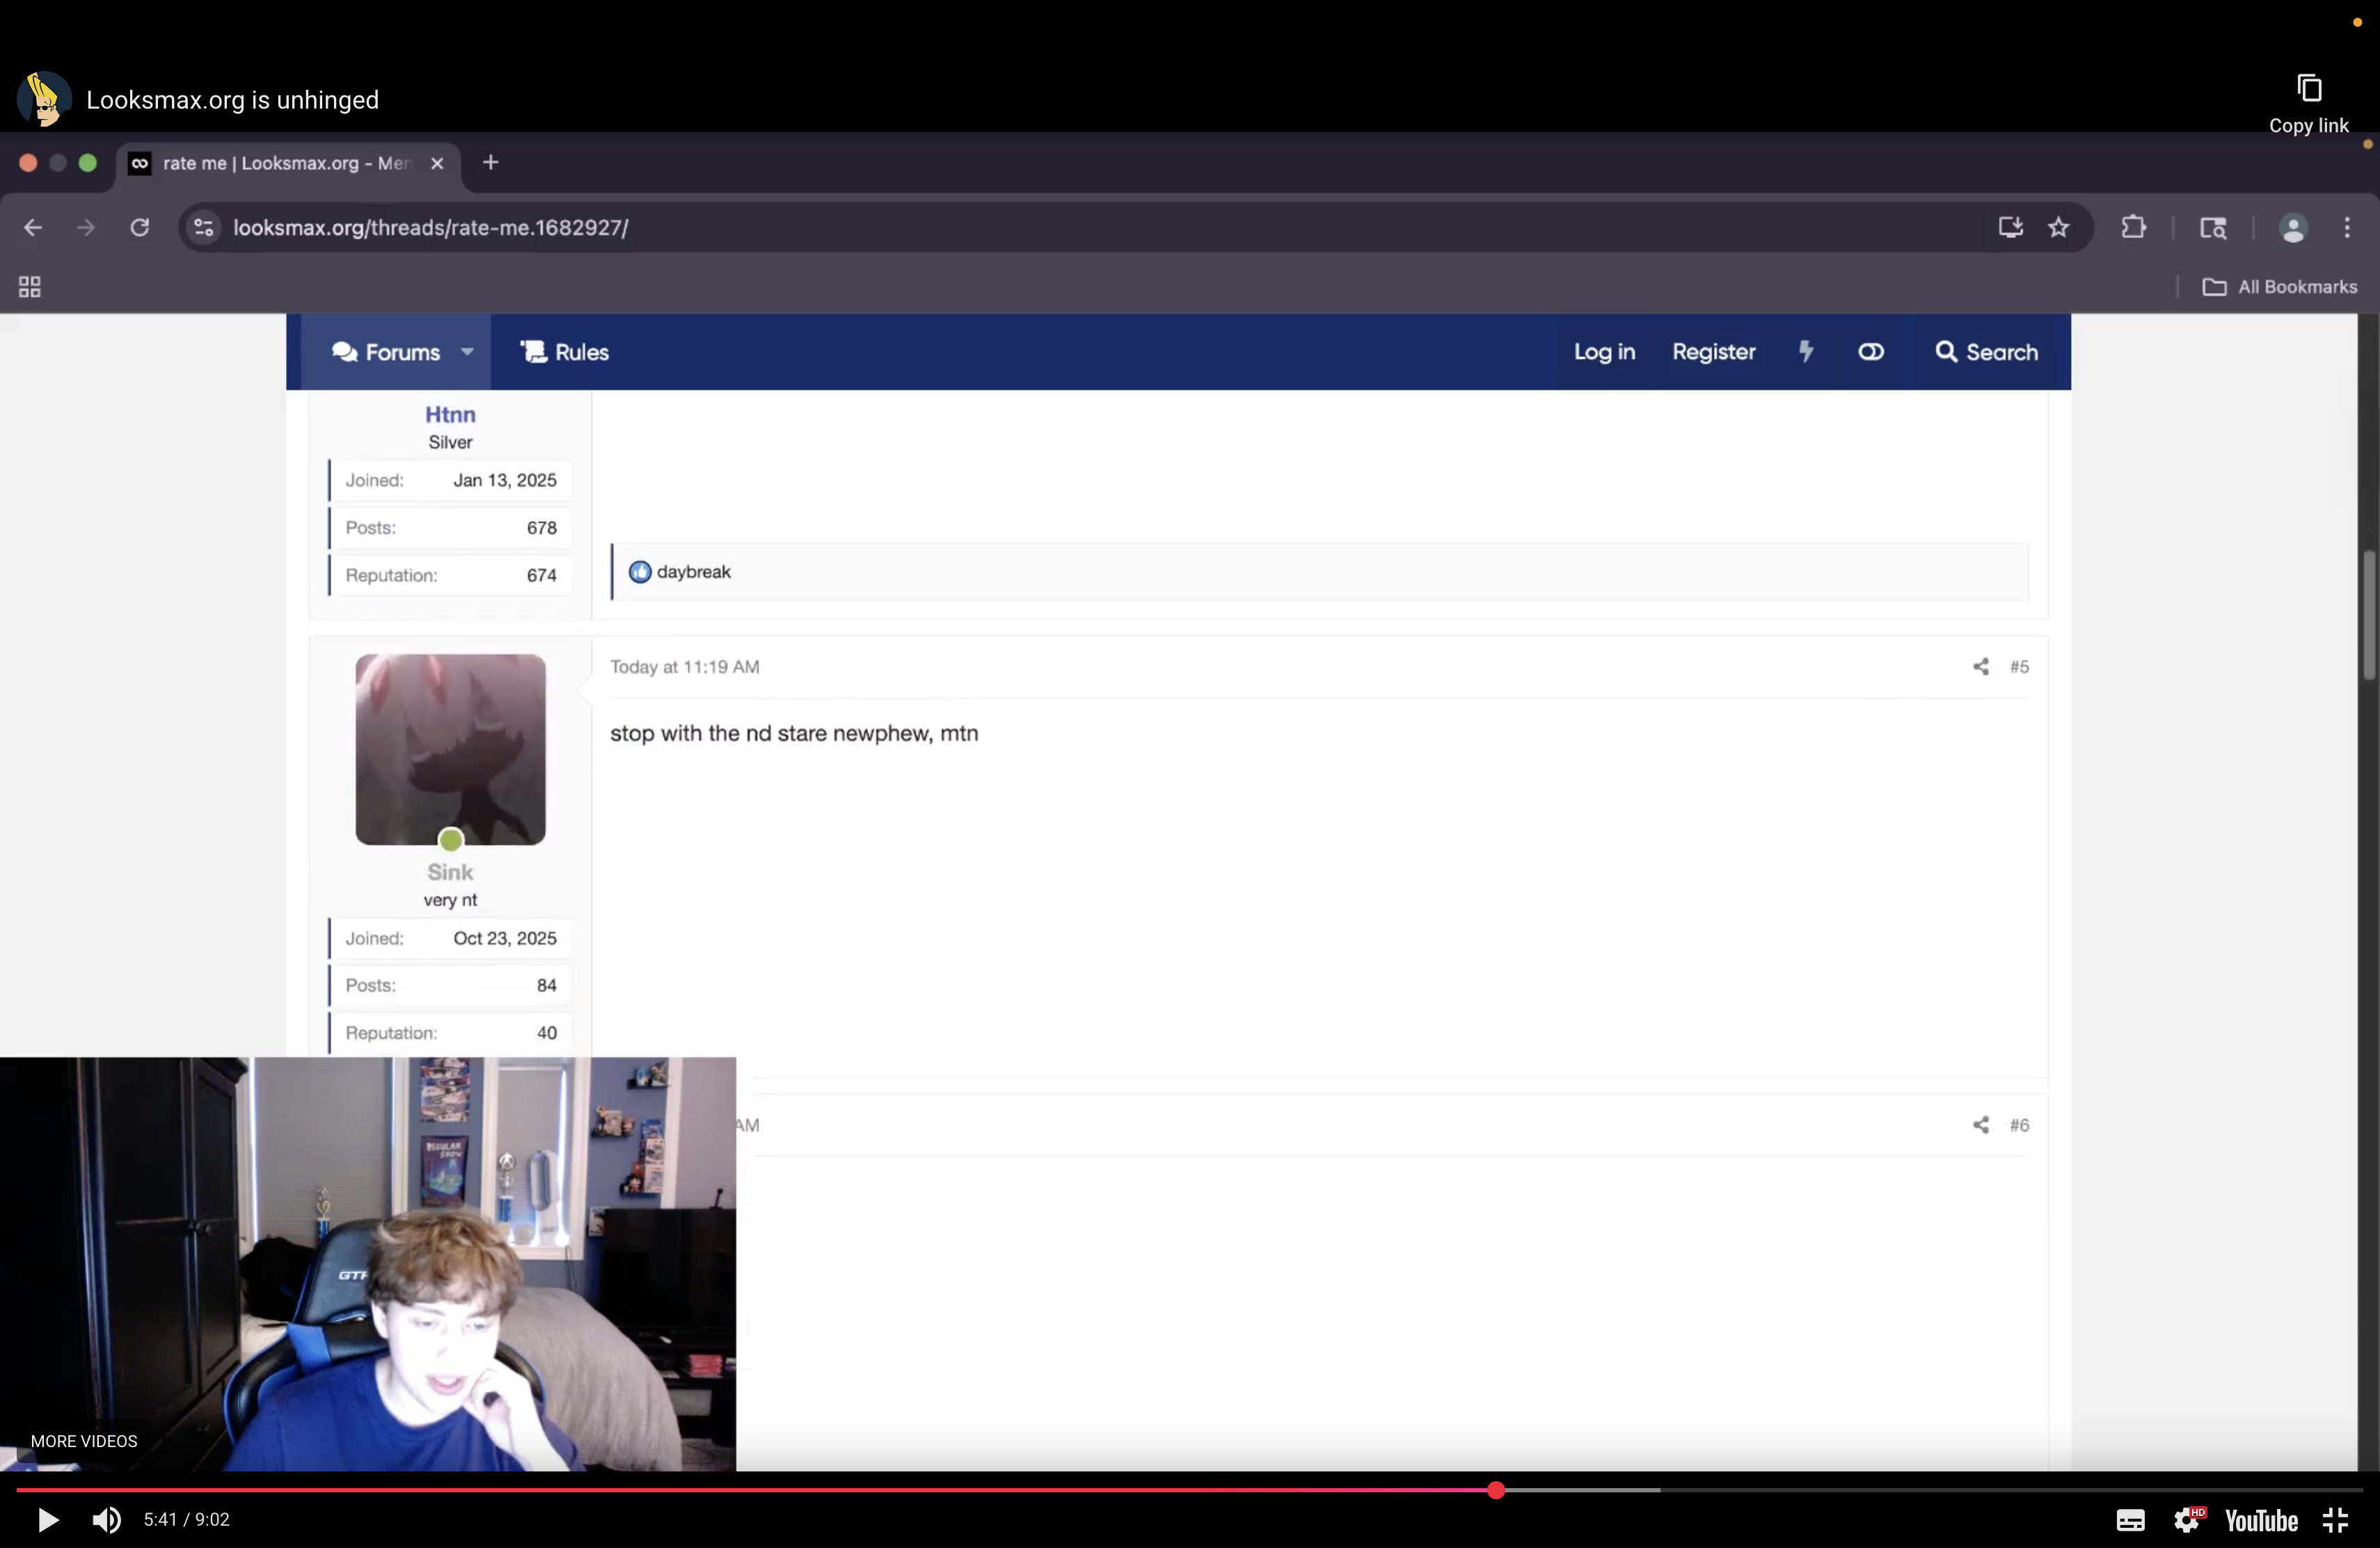Expand the Forums dropdown arrow
The width and height of the screenshot is (2380, 1548).
pyautogui.click(x=467, y=351)
